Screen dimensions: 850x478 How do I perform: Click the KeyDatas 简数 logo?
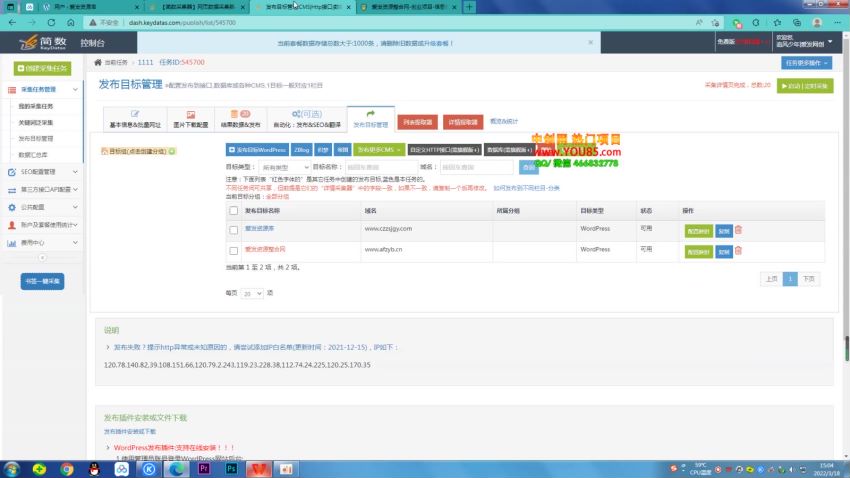[43, 42]
